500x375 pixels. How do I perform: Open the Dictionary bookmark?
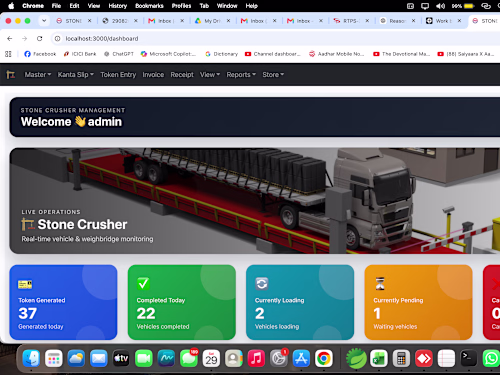[x=222, y=54]
